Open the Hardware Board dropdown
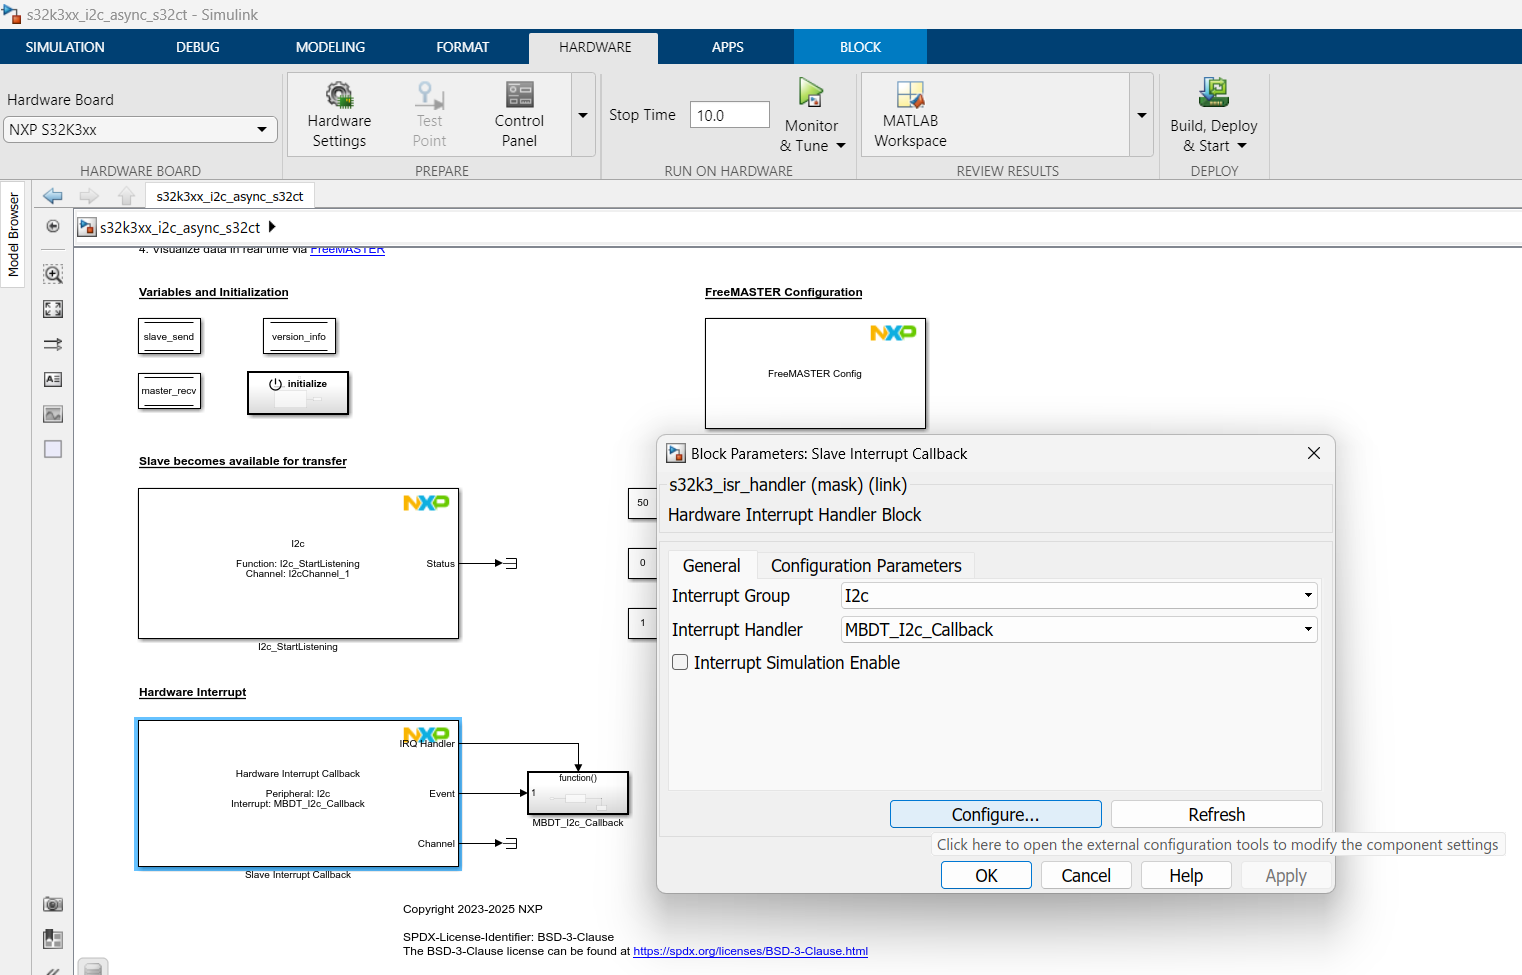The width and height of the screenshot is (1522, 975). click(x=140, y=130)
